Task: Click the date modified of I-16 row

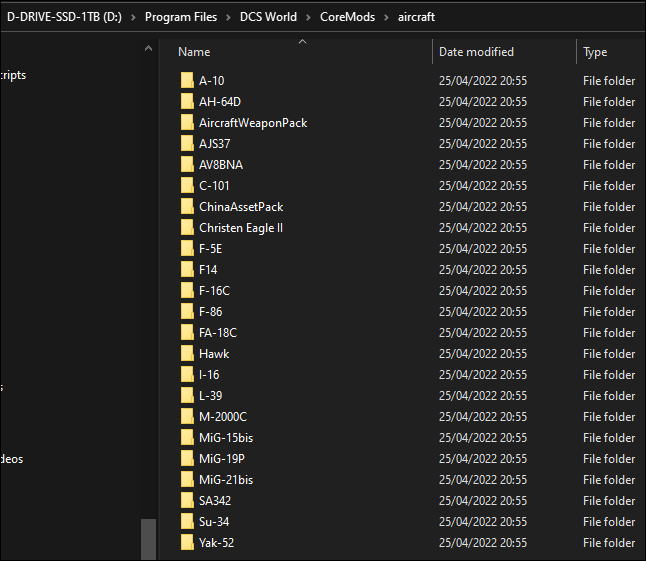Action: click(483, 375)
